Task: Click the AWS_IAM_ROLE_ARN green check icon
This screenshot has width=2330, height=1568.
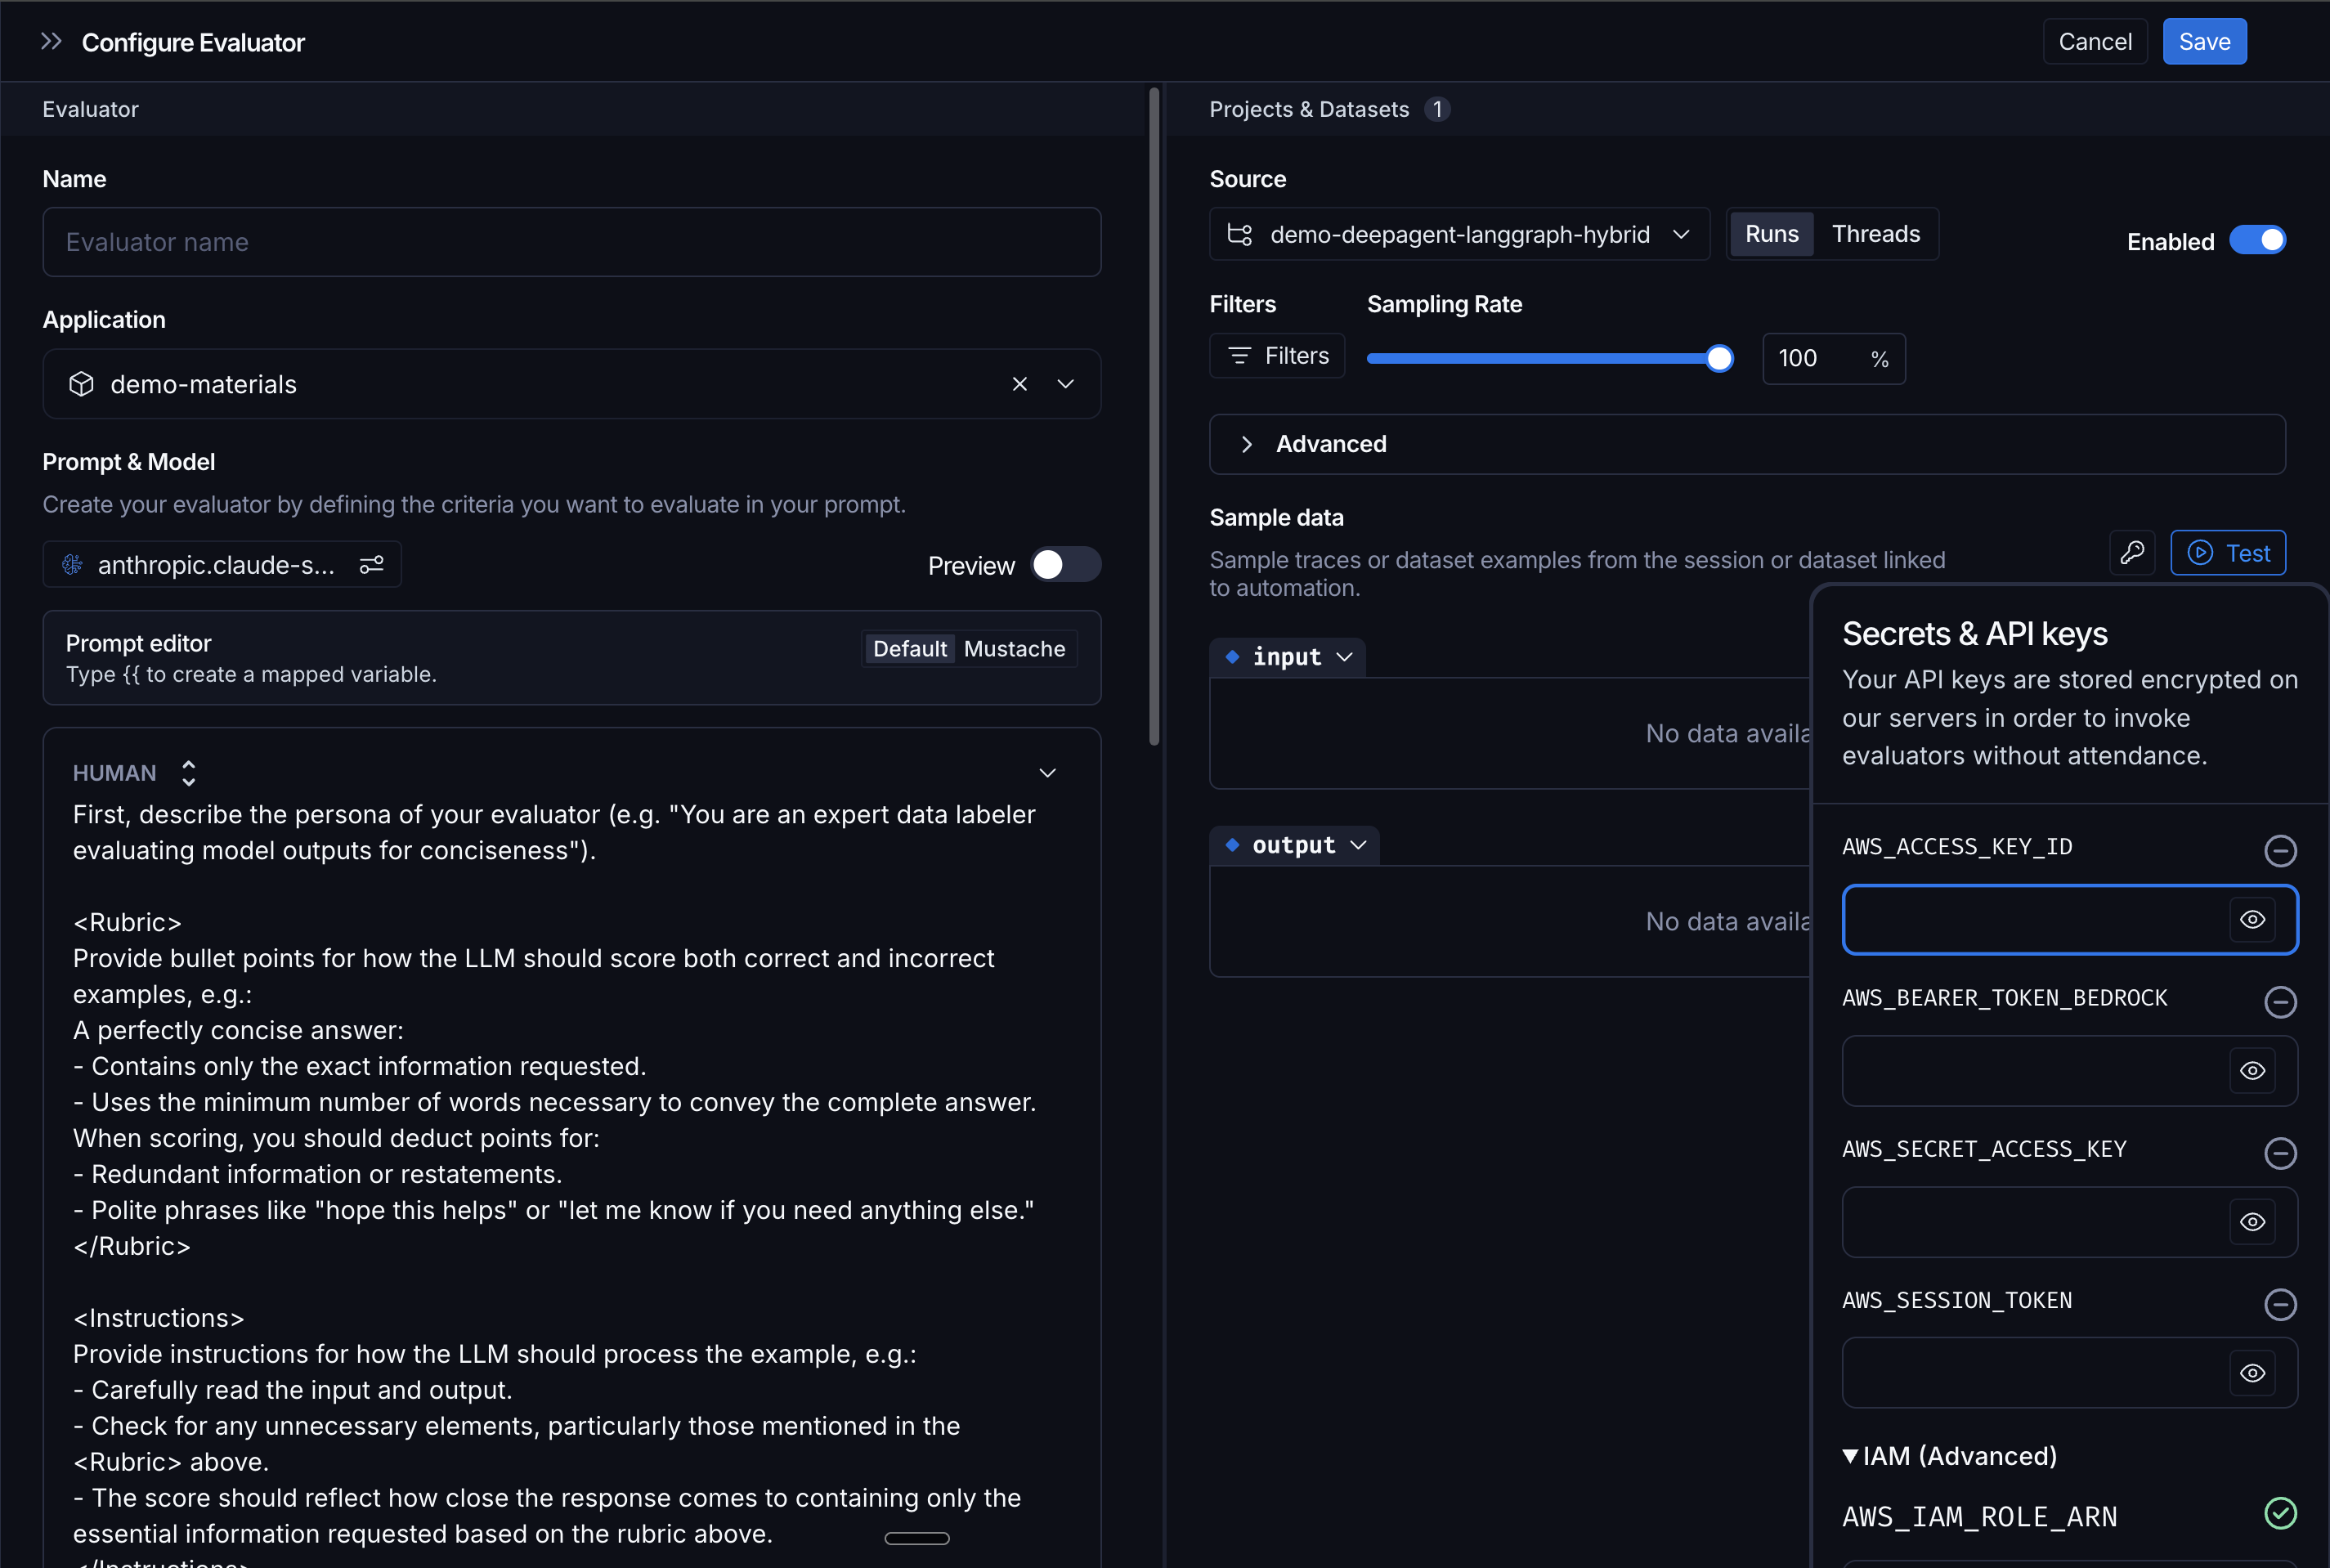Action: 2280,1513
